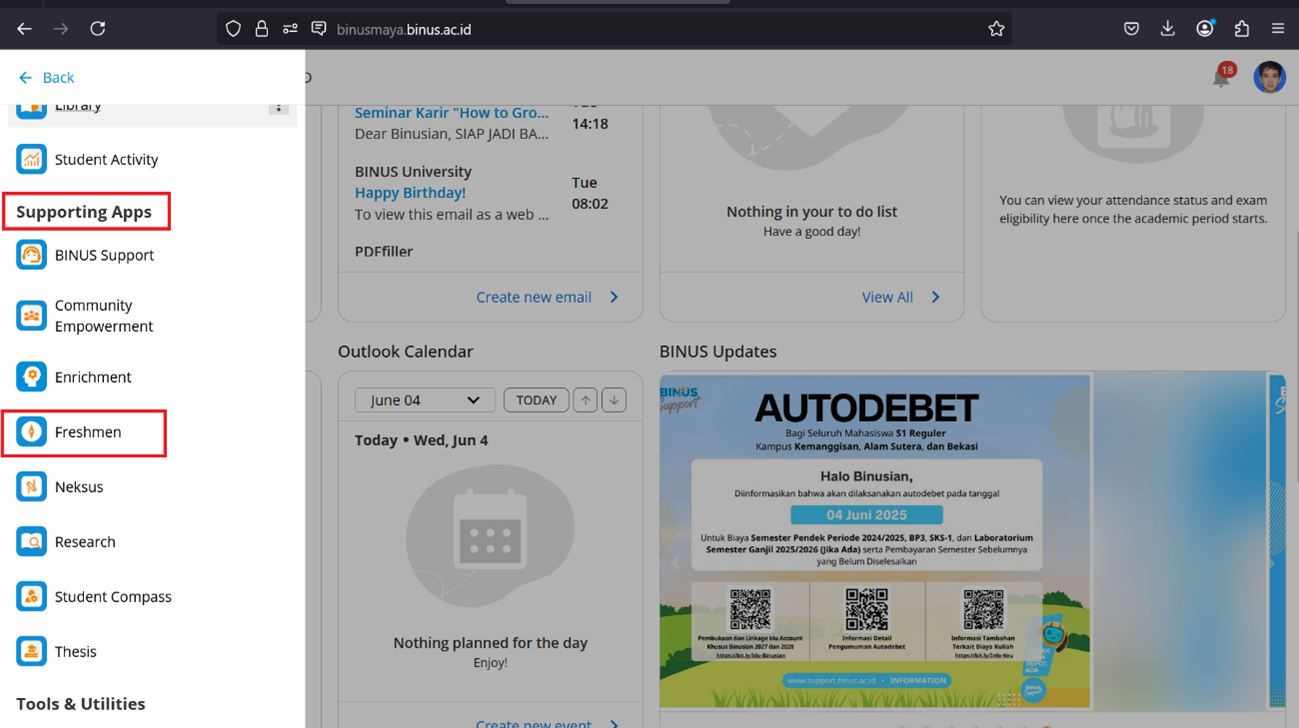Open the AUTODEBET banner image
The width and height of the screenshot is (1299, 728).
(875, 541)
